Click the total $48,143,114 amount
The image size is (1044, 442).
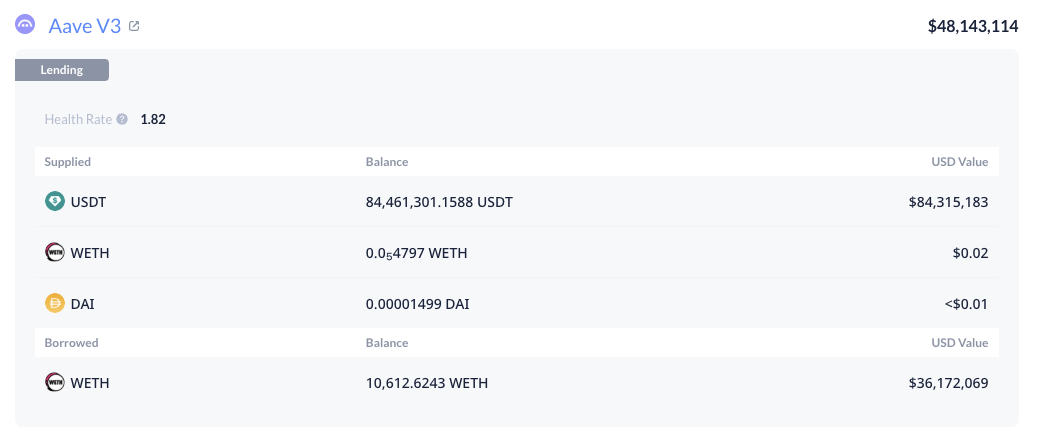[x=973, y=26]
